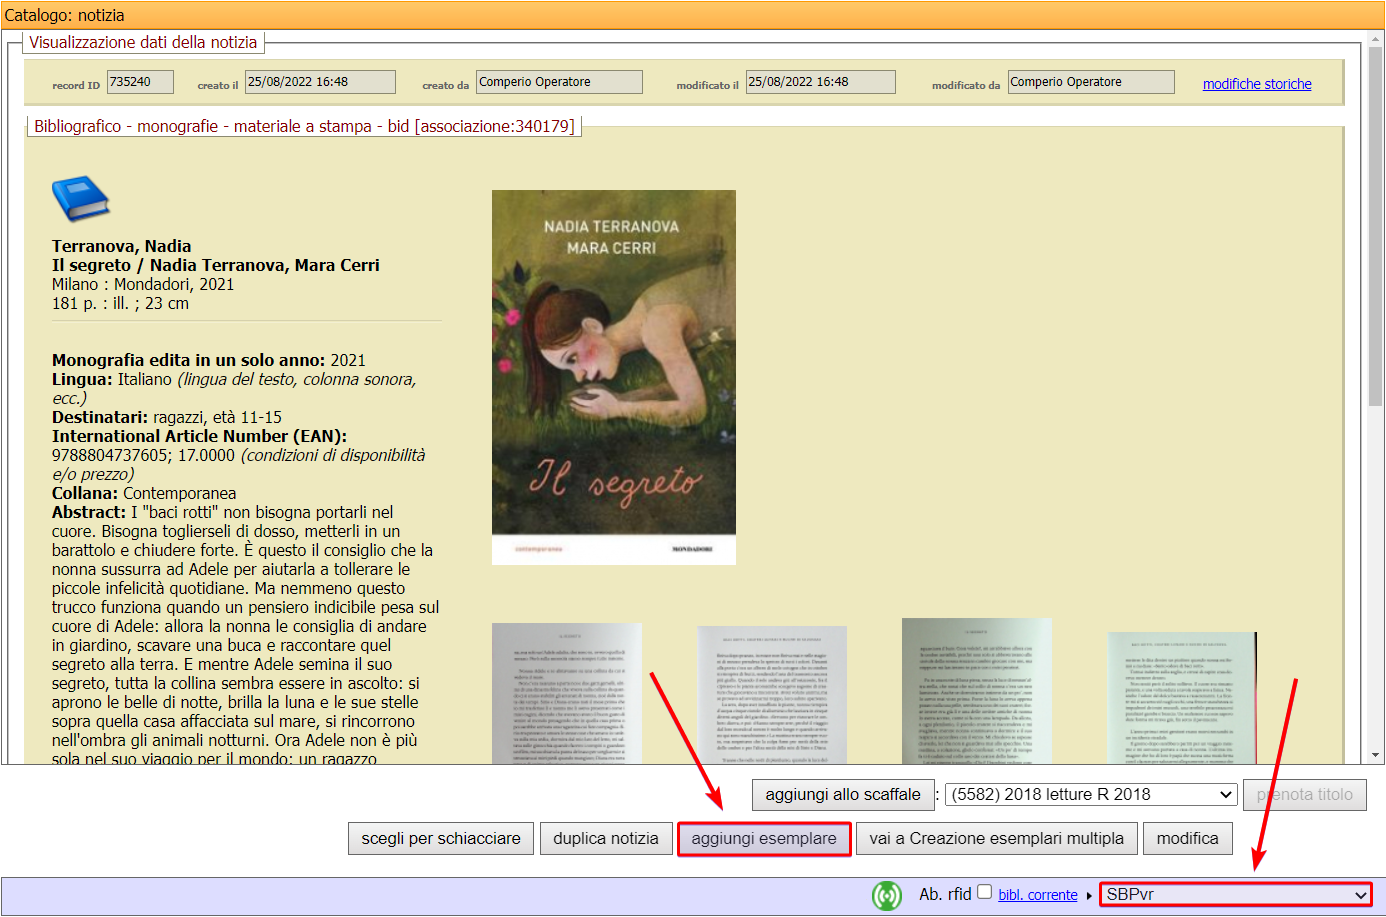This screenshot has width=1386, height=917.
Task: Click the aggiungi allo scaffale button
Action: tap(842, 794)
